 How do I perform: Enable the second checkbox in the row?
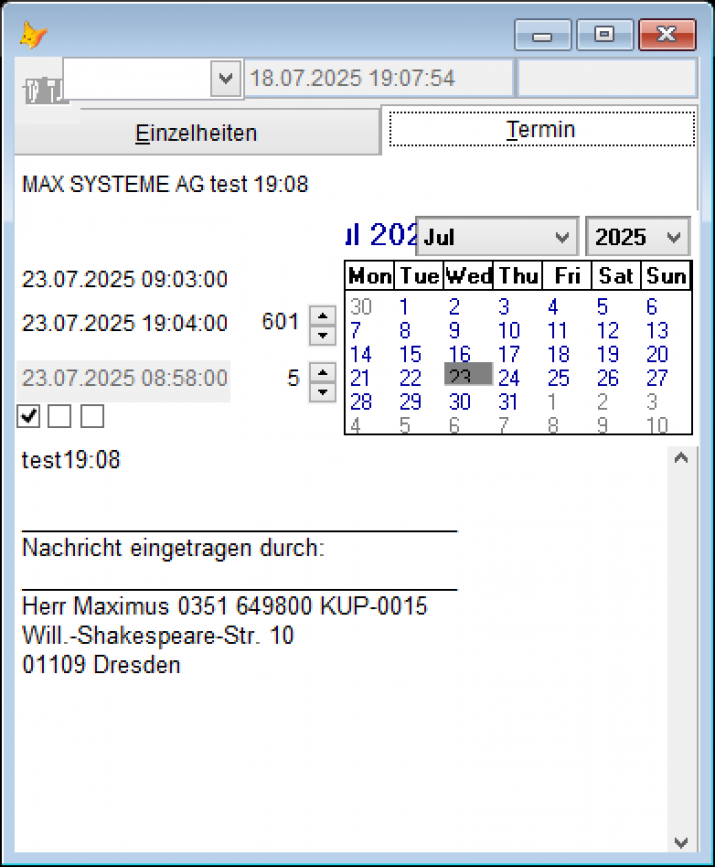click(x=60, y=416)
